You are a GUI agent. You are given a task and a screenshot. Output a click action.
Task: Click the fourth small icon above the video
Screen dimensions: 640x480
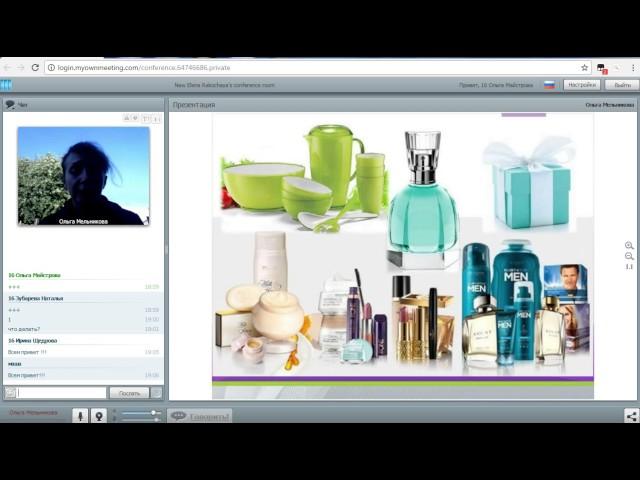pos(156,119)
